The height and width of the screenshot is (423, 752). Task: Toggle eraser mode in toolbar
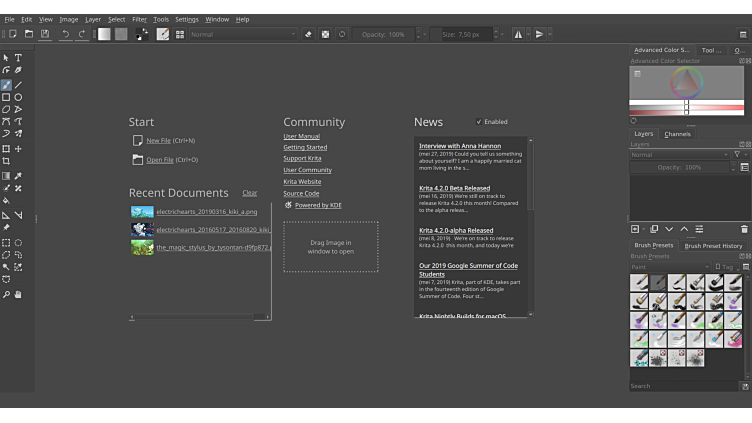(x=308, y=34)
